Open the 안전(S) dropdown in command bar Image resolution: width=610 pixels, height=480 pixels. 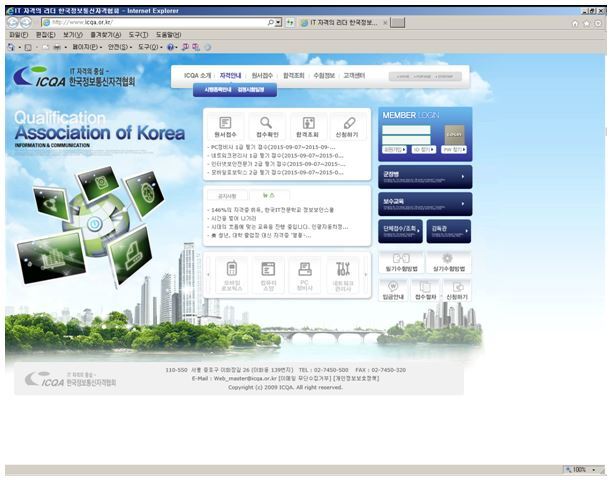click(120, 47)
